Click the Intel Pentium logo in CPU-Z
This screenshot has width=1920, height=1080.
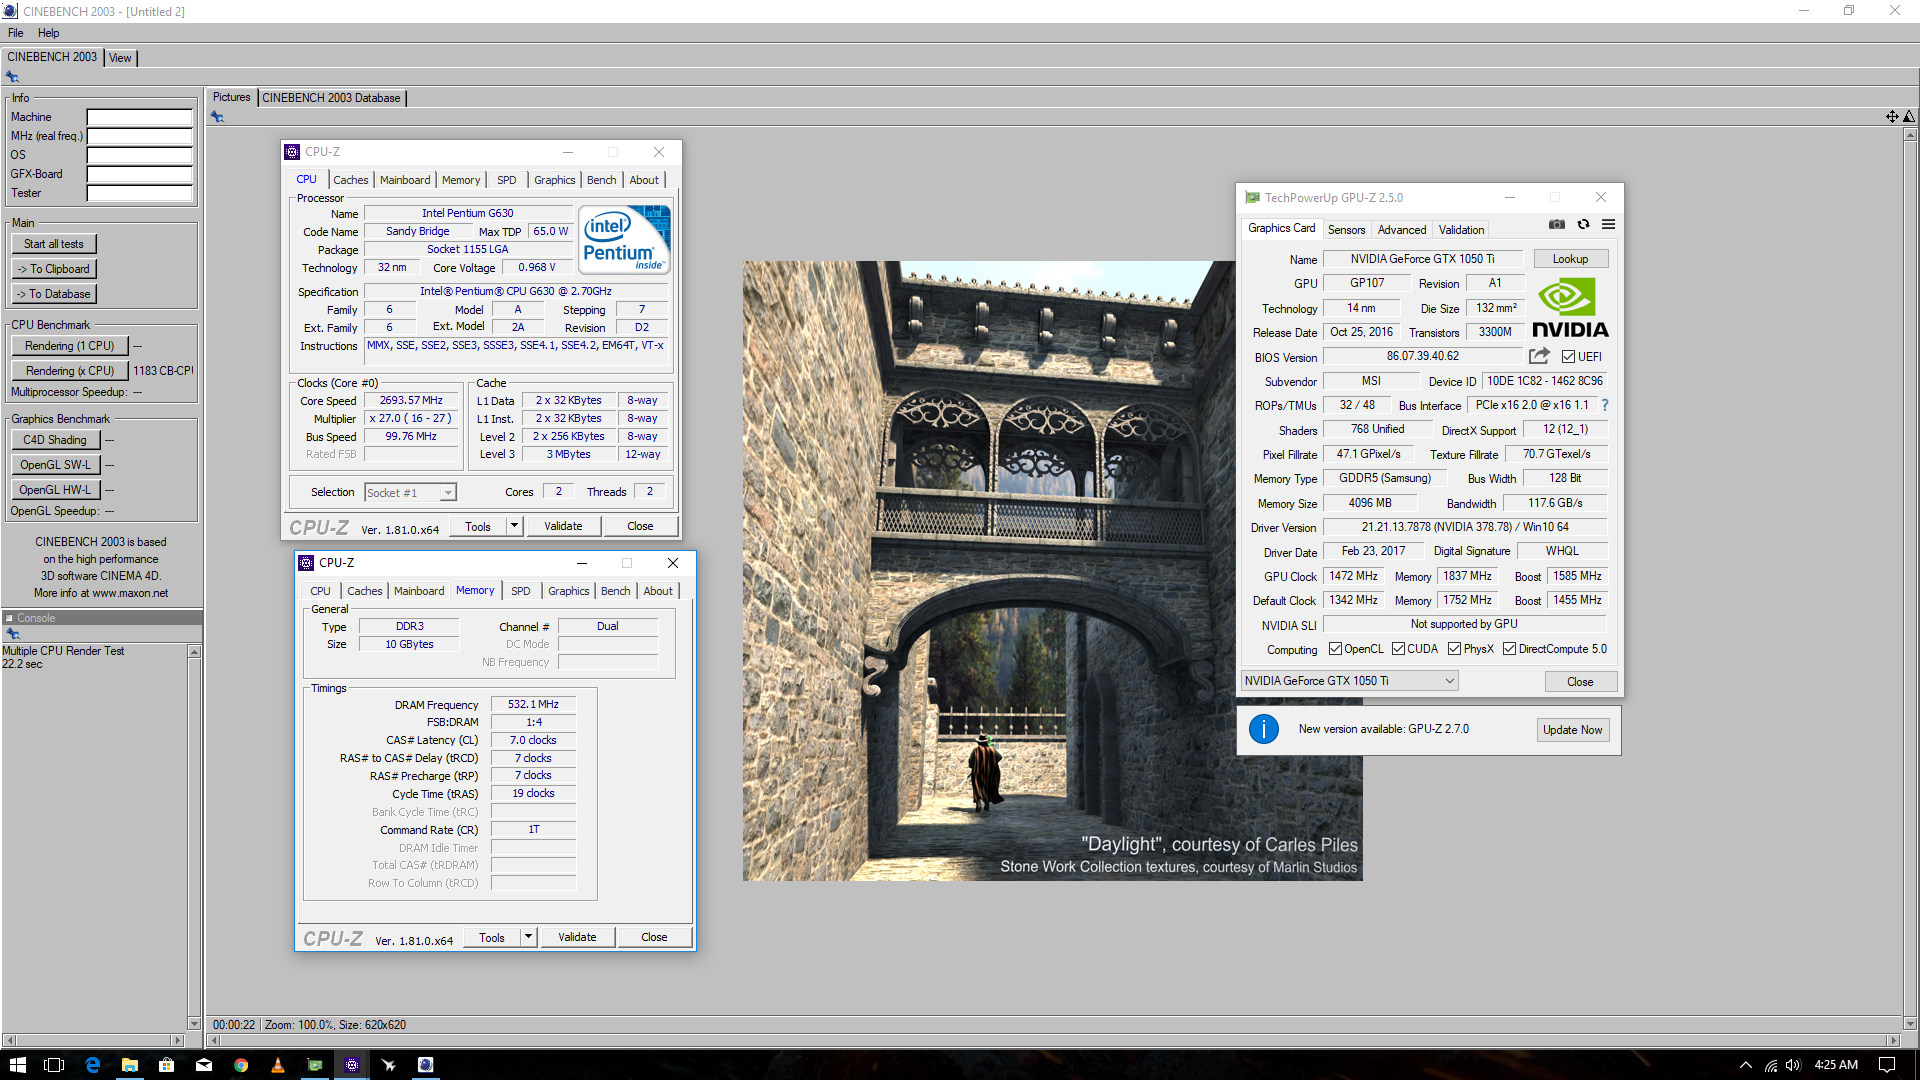(x=625, y=240)
